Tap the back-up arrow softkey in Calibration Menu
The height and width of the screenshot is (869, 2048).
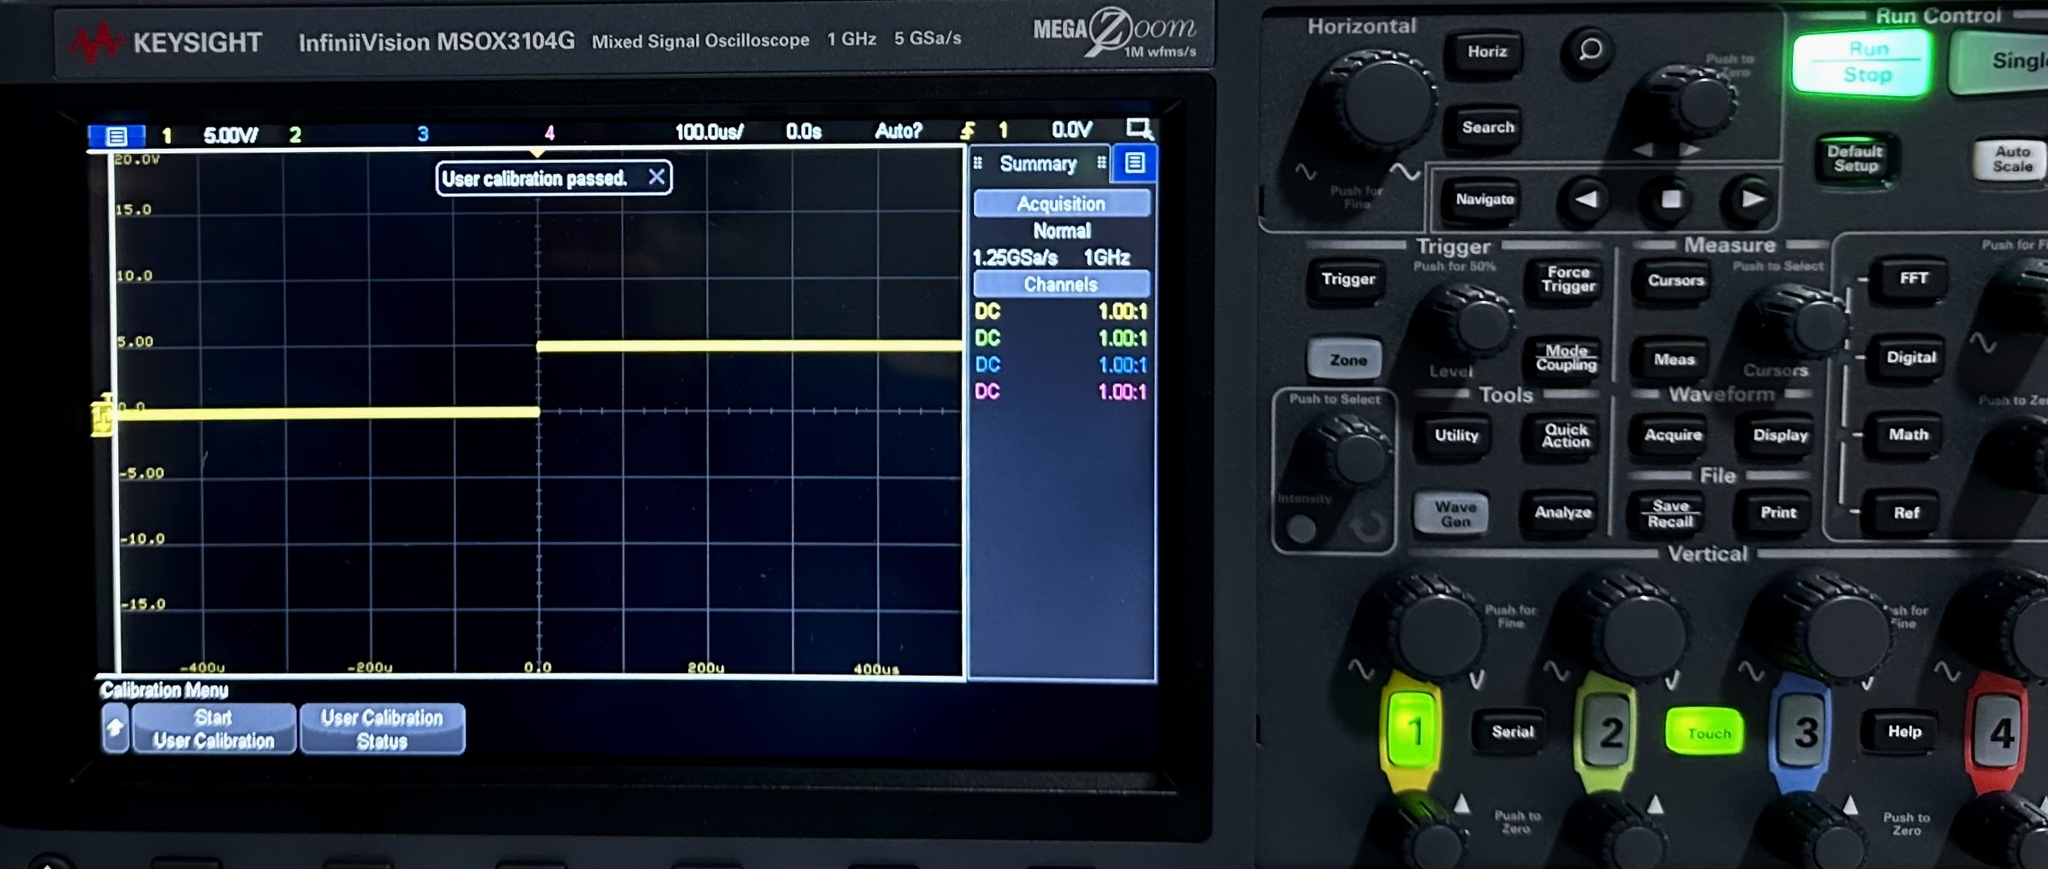(x=115, y=729)
